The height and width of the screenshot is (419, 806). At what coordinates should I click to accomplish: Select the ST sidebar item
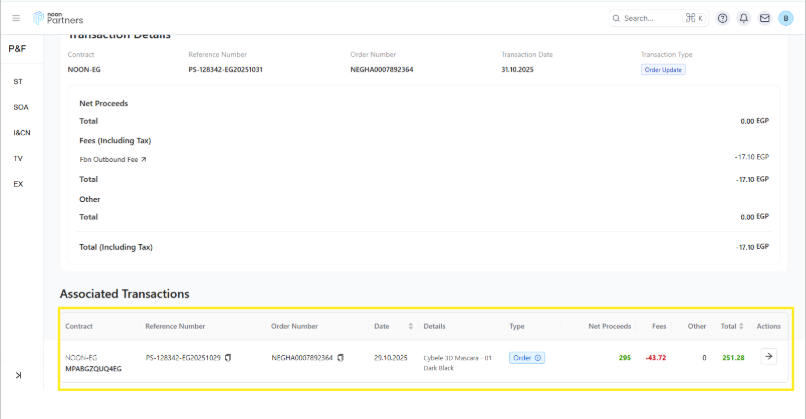click(18, 81)
